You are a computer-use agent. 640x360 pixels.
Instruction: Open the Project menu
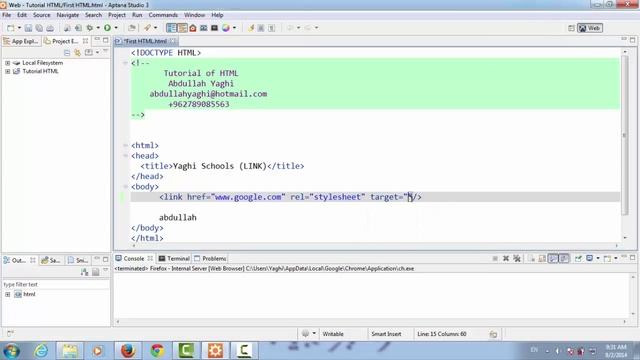[x=117, y=15]
